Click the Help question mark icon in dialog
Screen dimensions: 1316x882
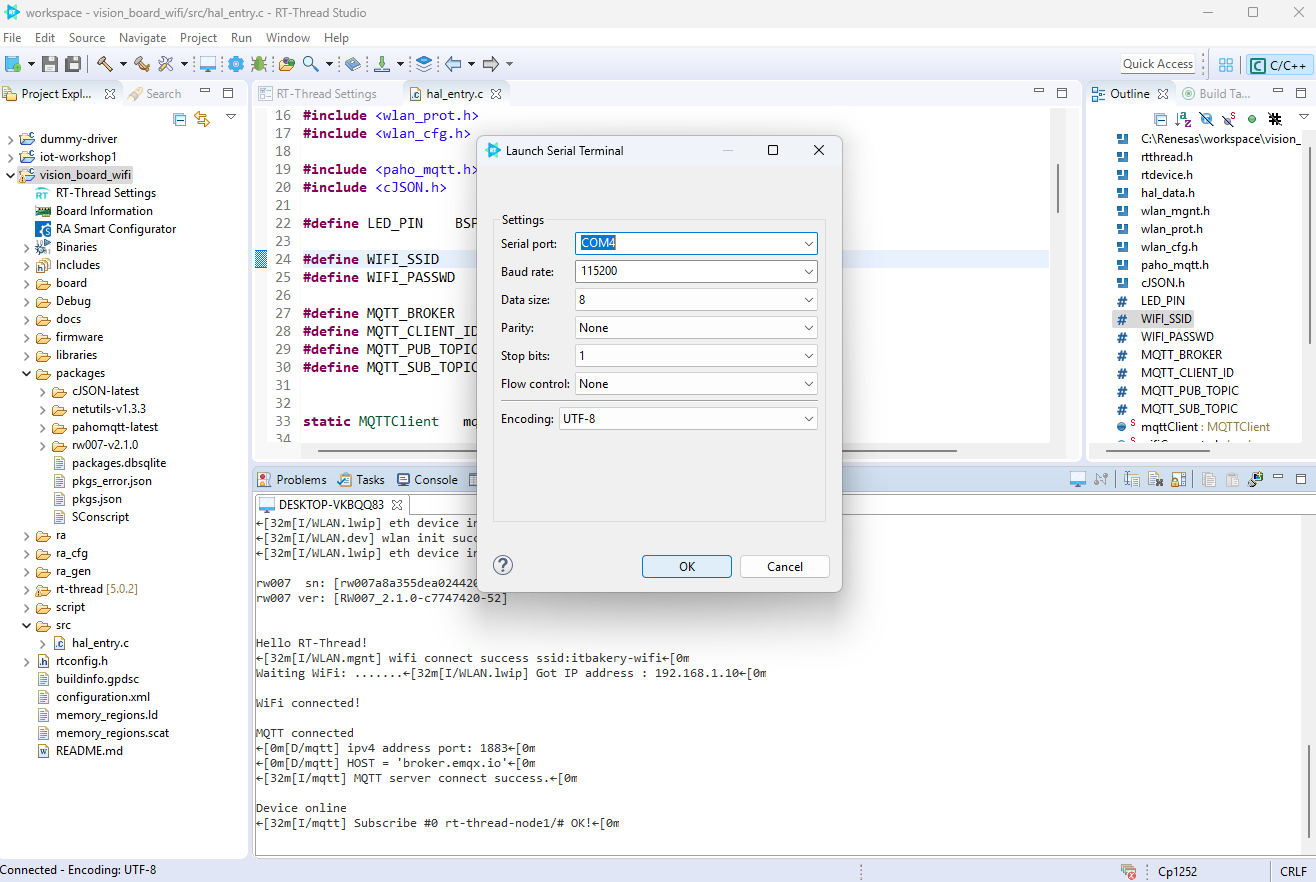point(504,566)
